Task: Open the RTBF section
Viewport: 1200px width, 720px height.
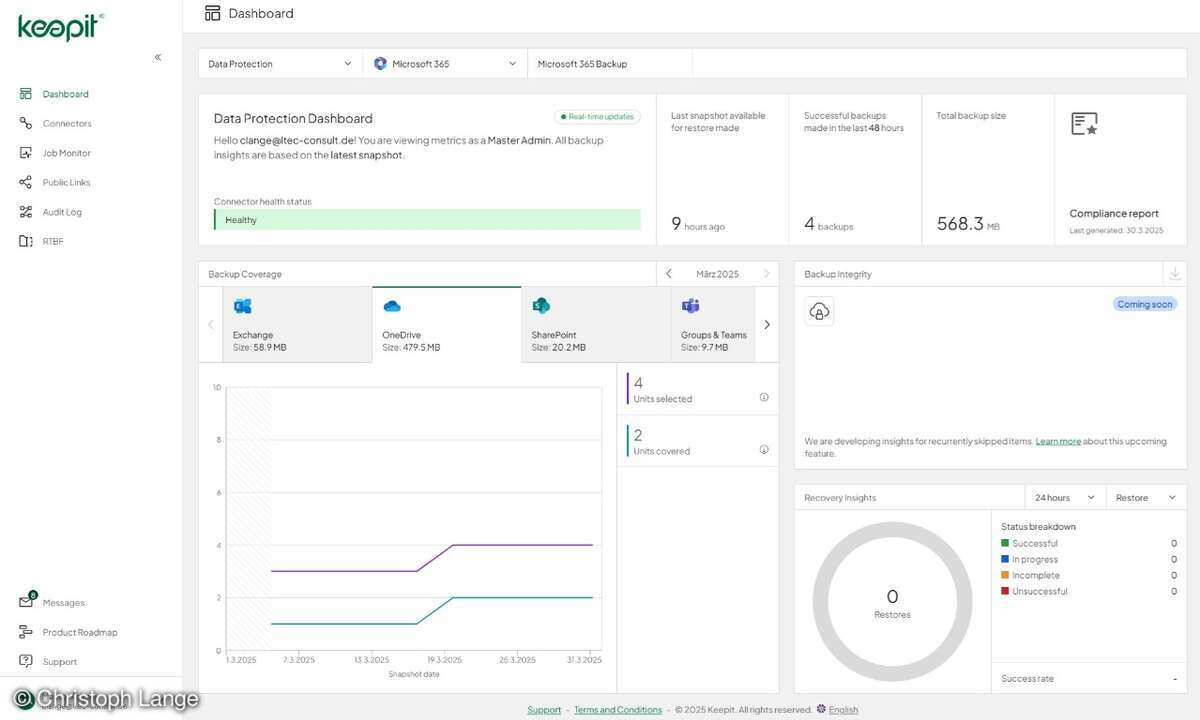Action: coord(52,241)
